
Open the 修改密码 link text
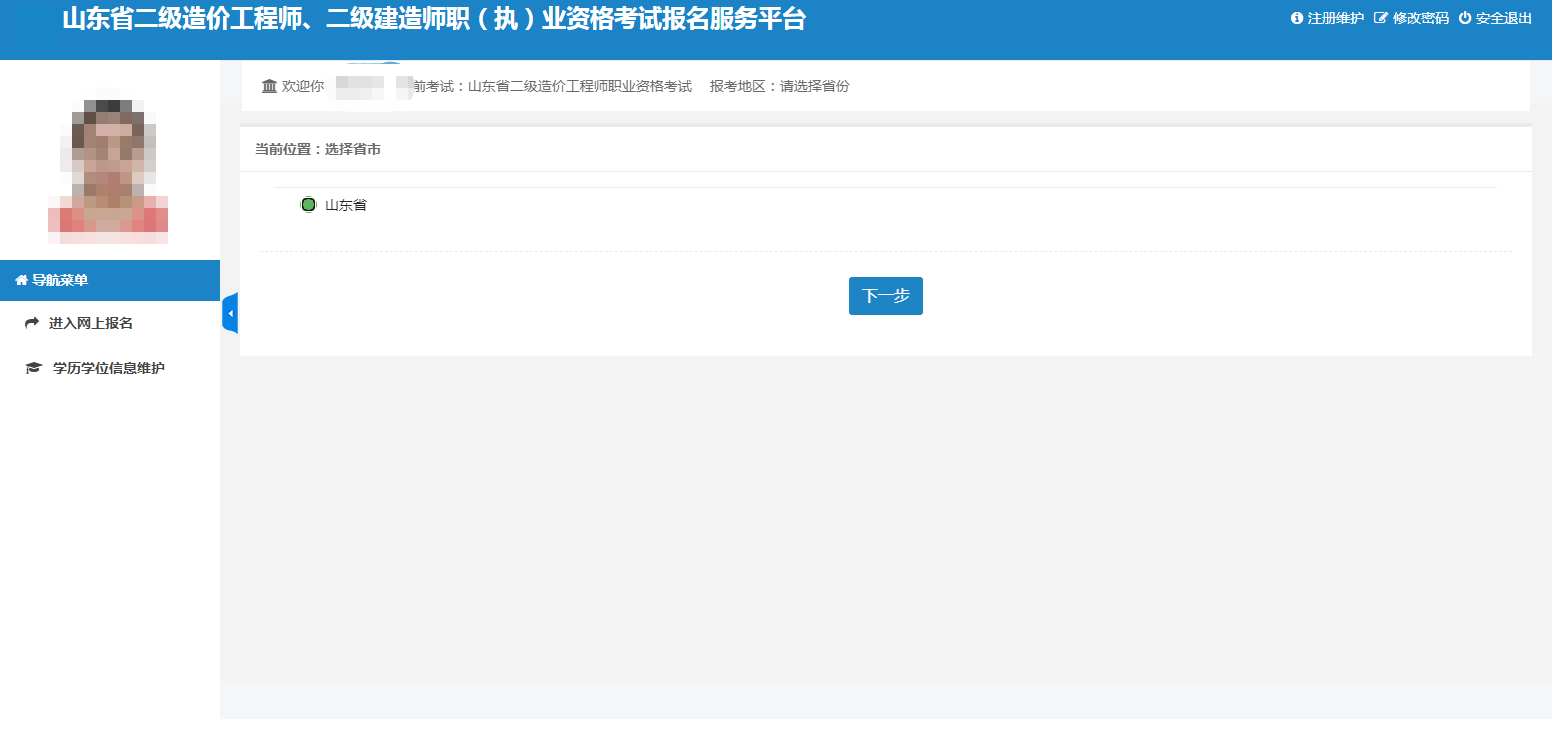click(1420, 18)
